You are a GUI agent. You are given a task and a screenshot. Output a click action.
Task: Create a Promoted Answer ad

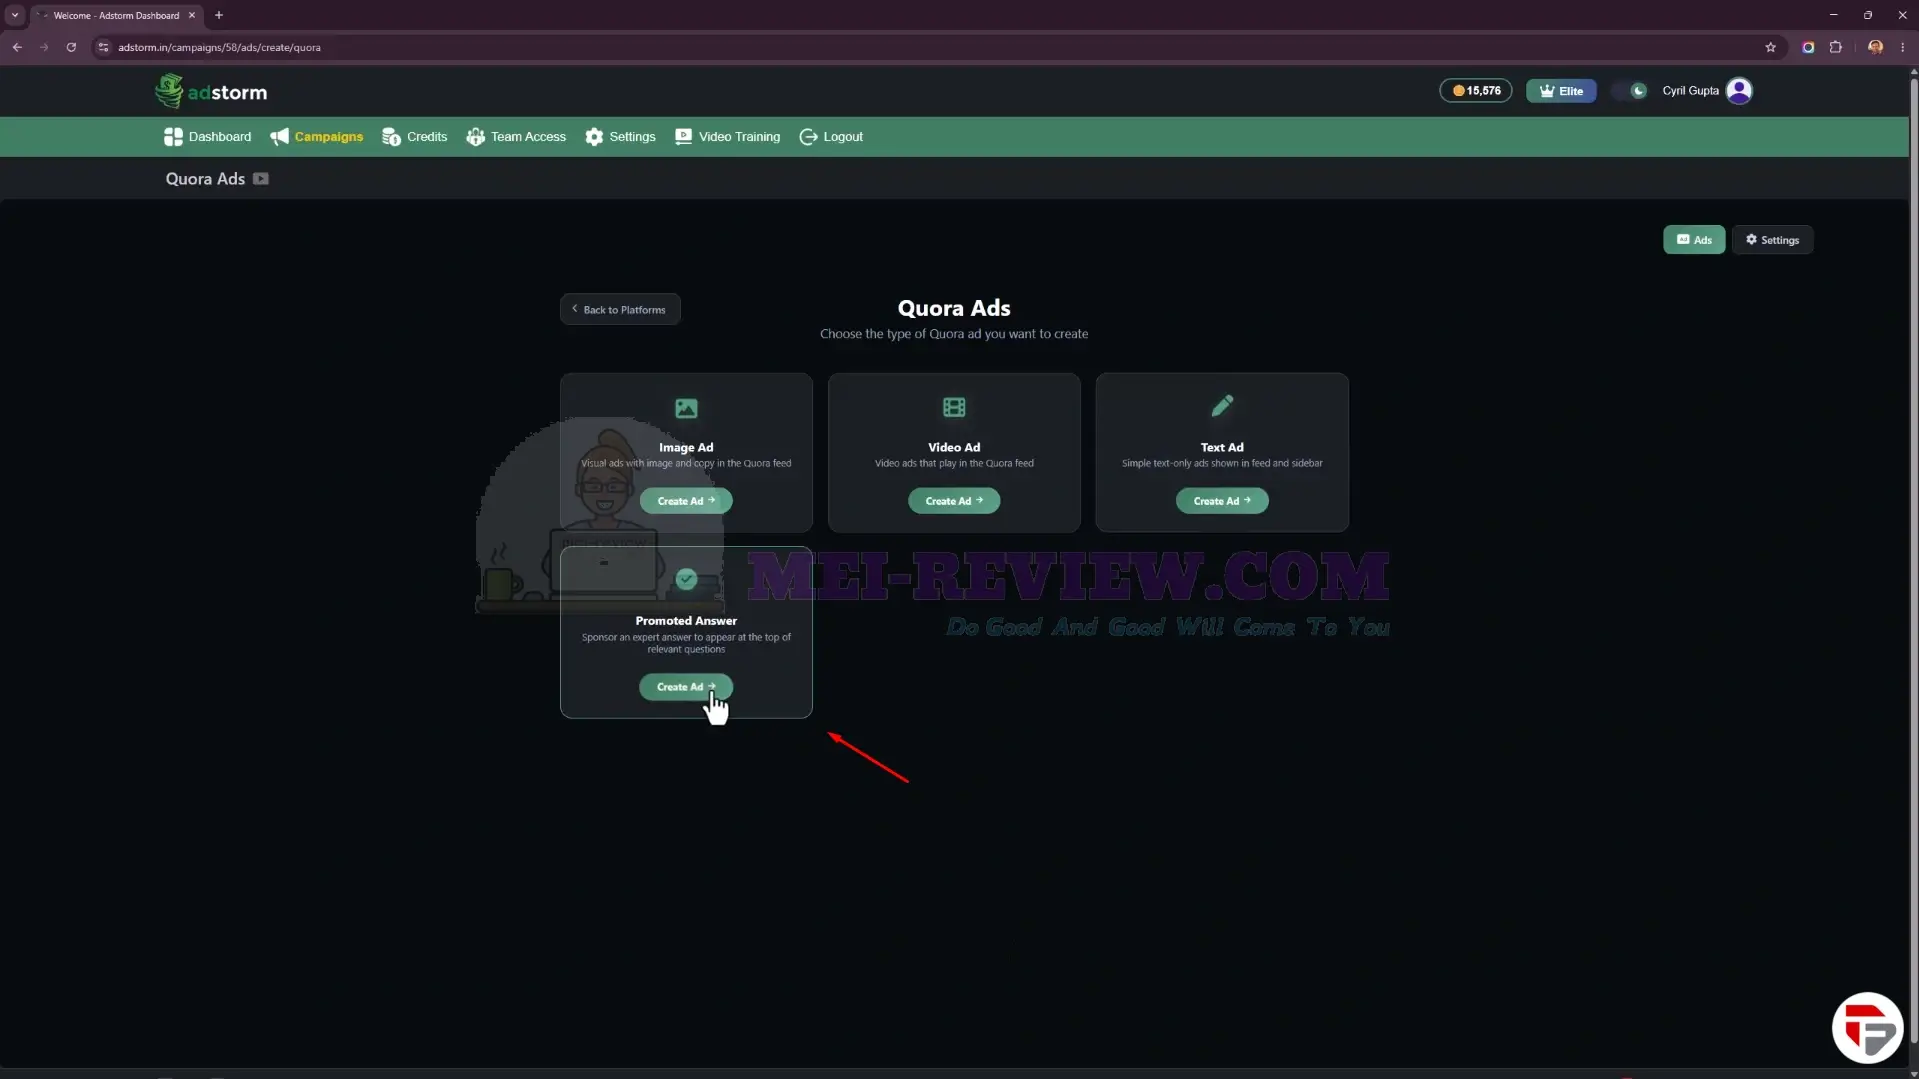coord(686,687)
